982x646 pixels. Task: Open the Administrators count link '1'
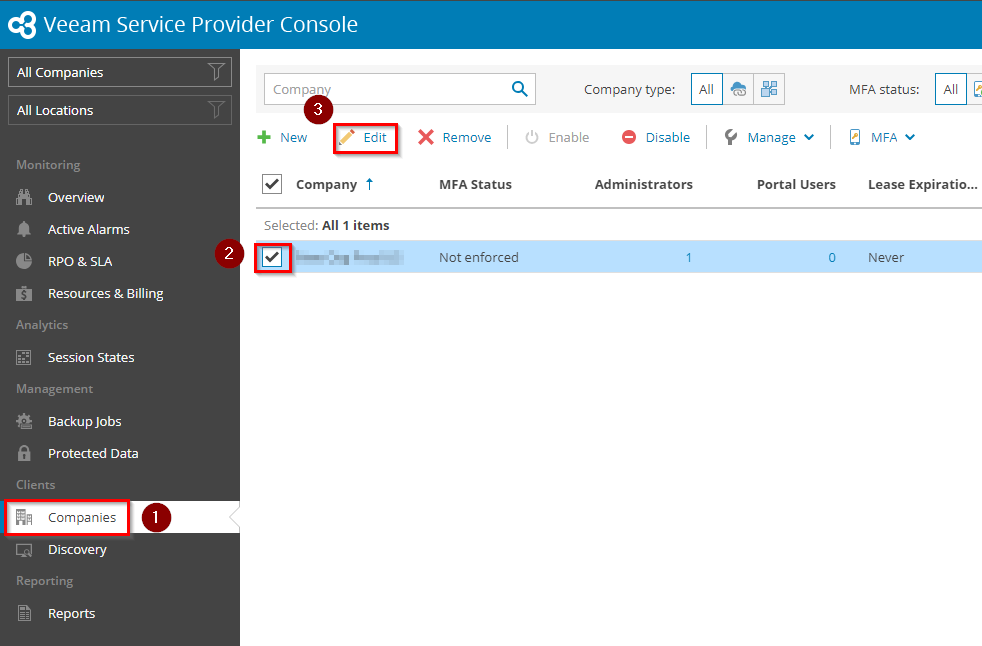tap(688, 258)
